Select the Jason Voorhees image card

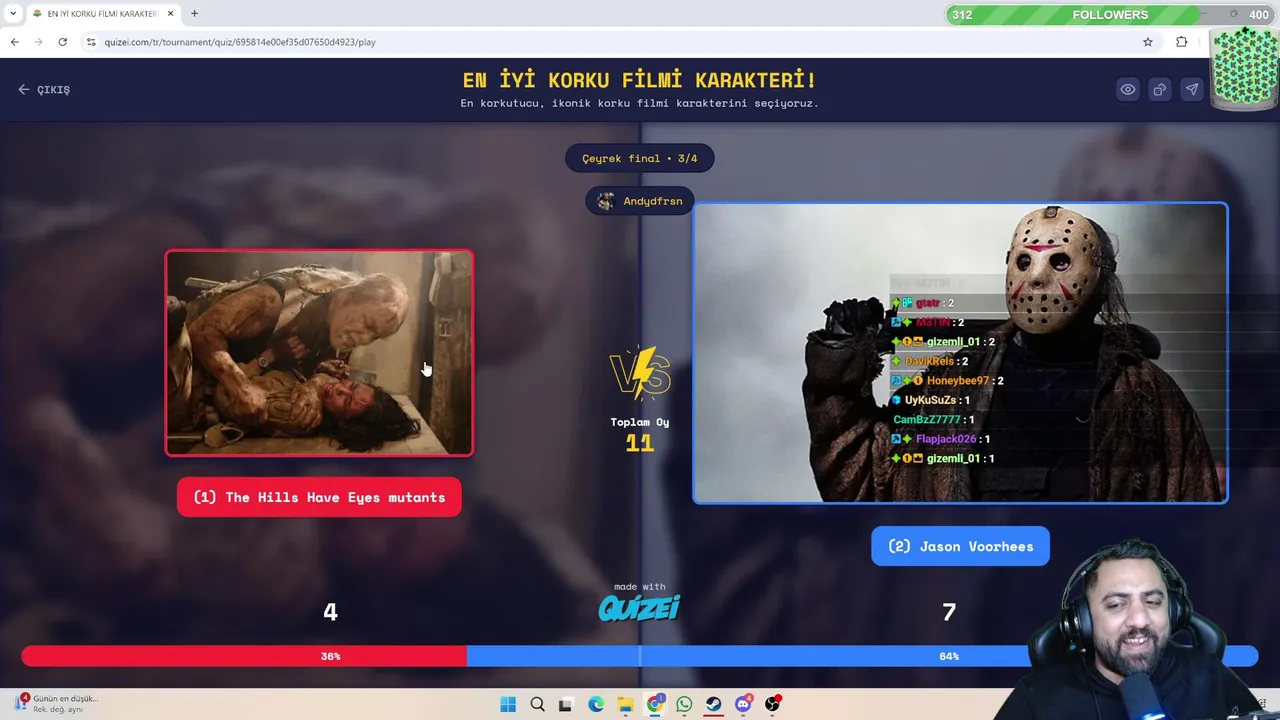960,353
